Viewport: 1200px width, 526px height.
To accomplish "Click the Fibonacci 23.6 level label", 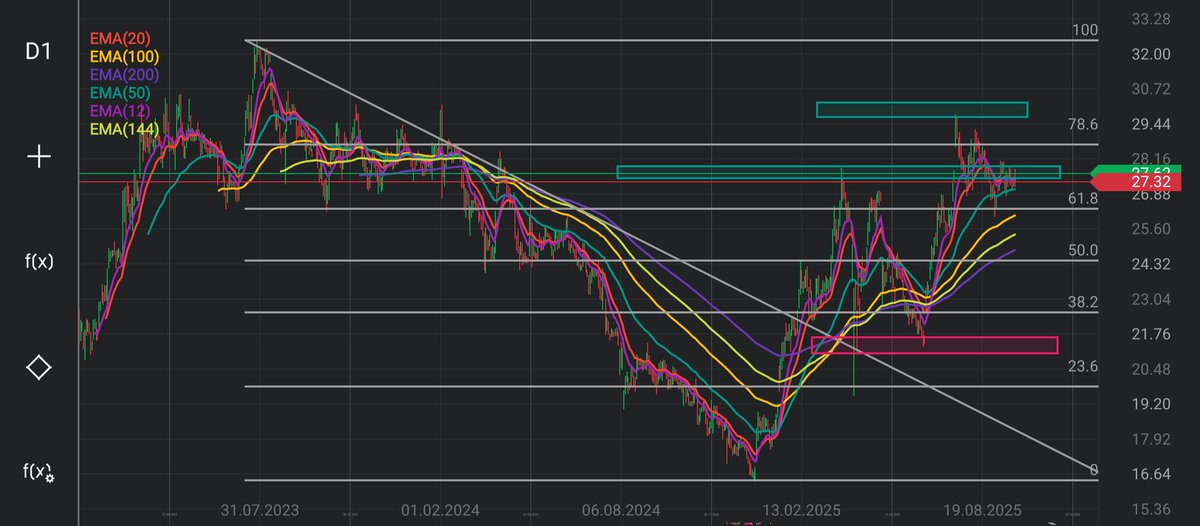I will coord(1083,366).
